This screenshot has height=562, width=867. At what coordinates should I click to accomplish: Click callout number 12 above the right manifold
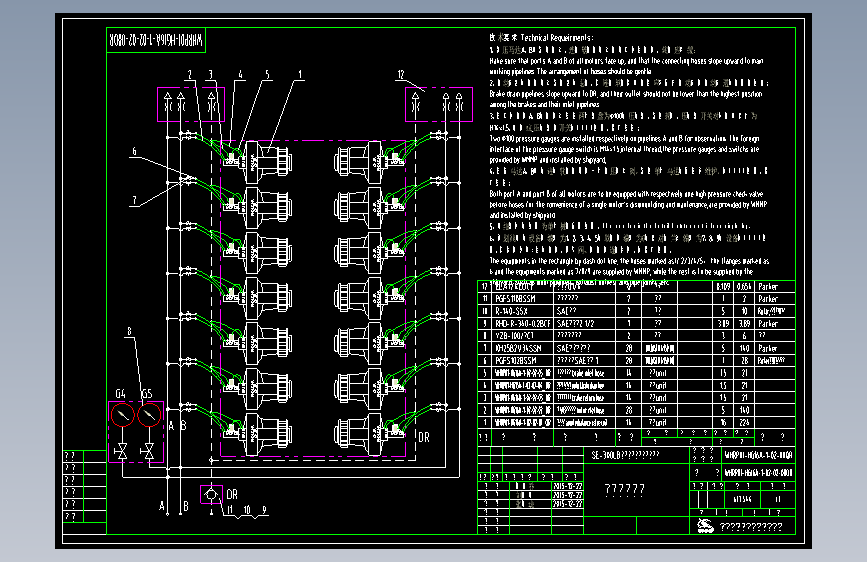401,75
